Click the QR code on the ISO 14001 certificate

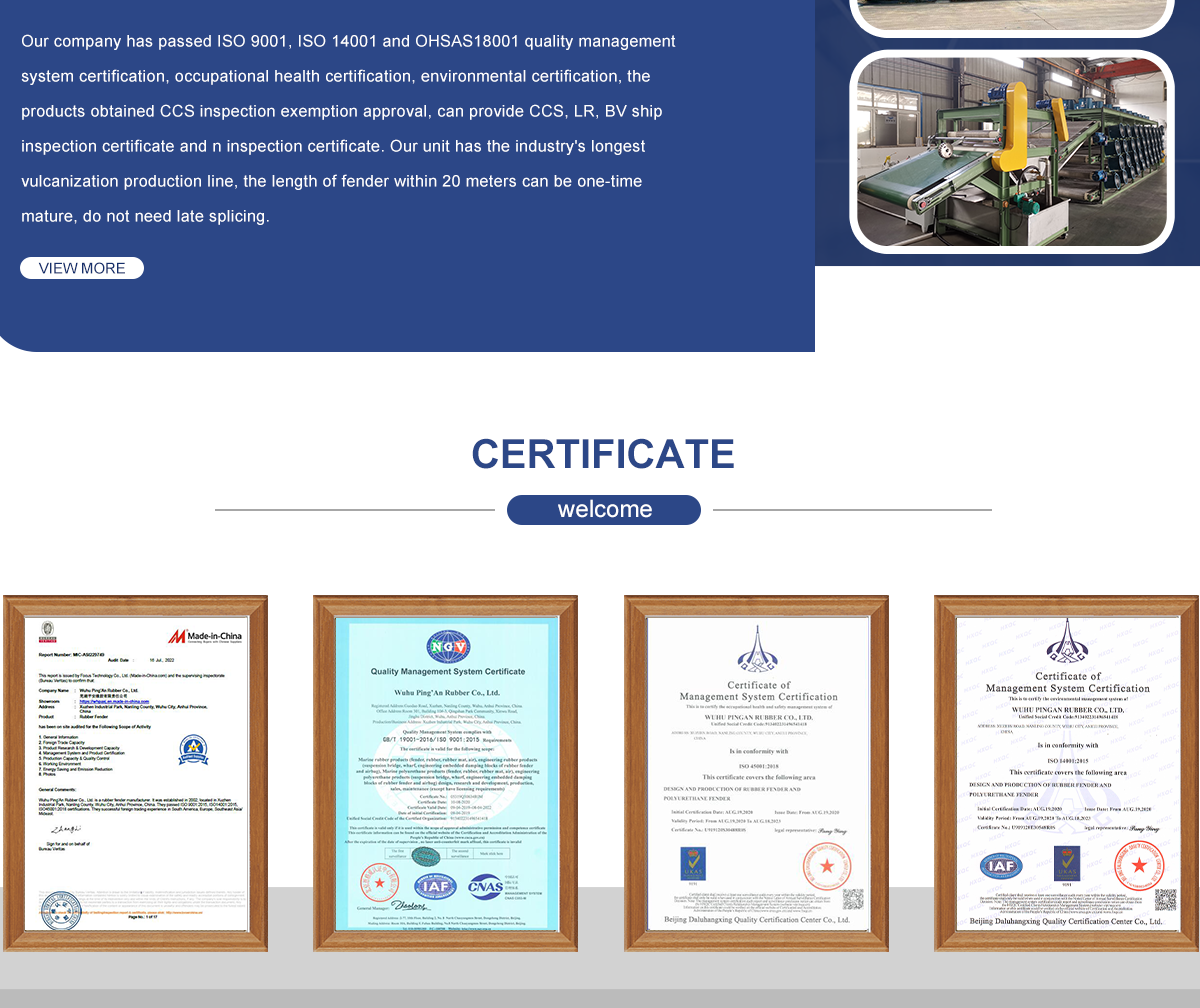[x=1165, y=899]
